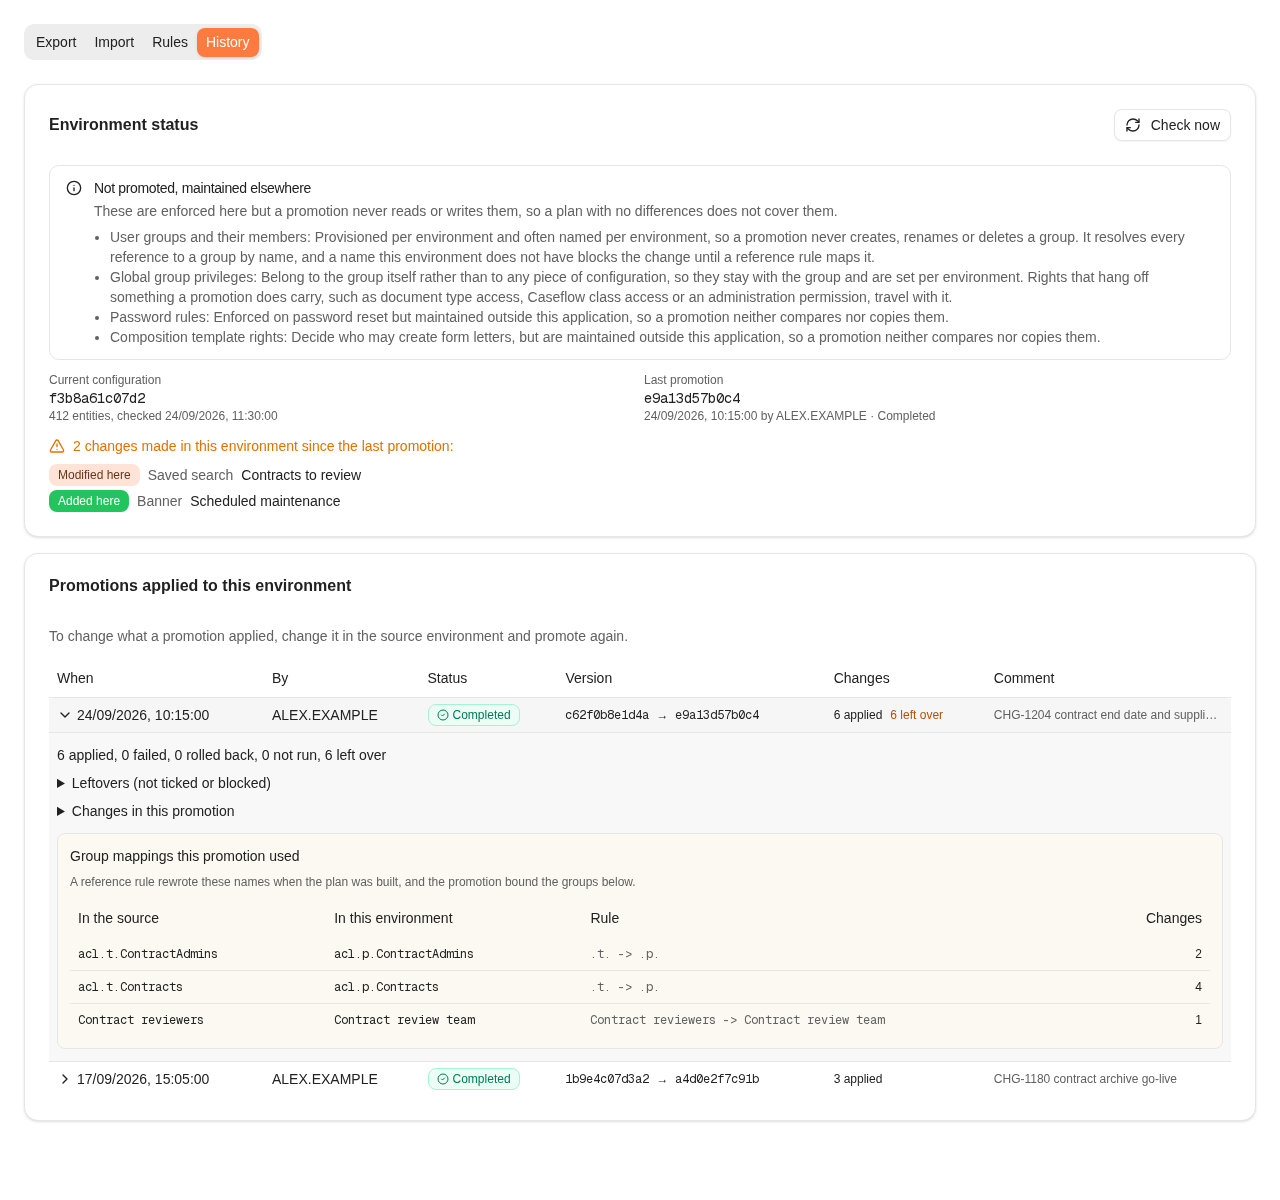Click the acl.p.Contracts environment group
Image resolution: width=1280 pixels, height=1200 pixels.
(x=386, y=987)
